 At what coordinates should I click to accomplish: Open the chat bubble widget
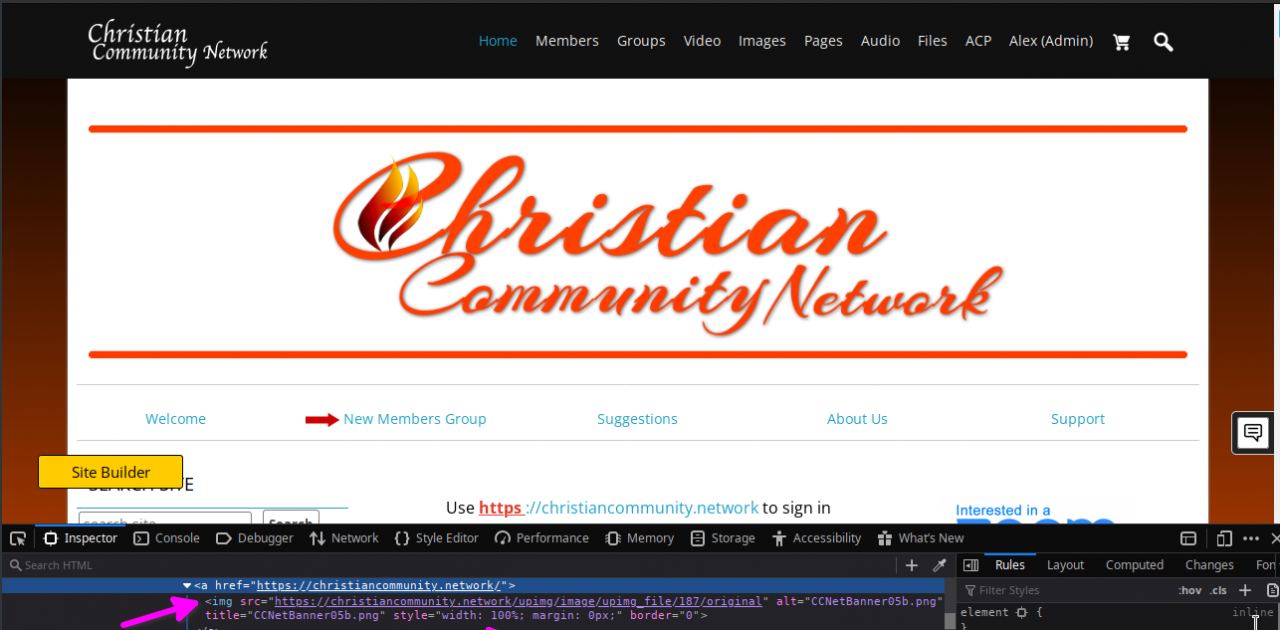(1252, 433)
